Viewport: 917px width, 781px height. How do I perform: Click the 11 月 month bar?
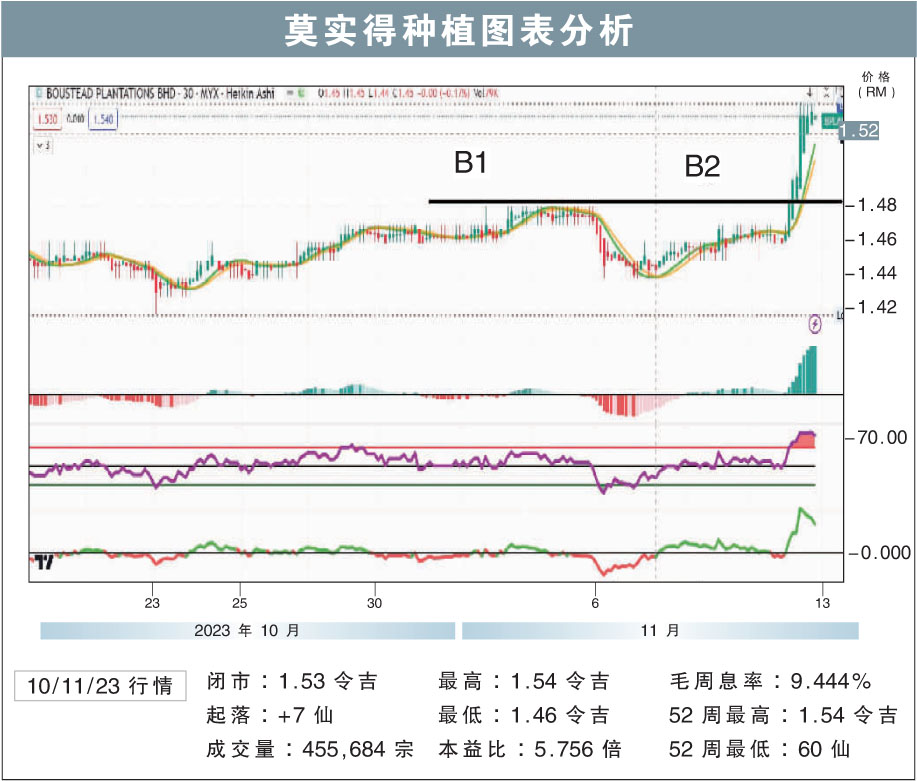[660, 631]
